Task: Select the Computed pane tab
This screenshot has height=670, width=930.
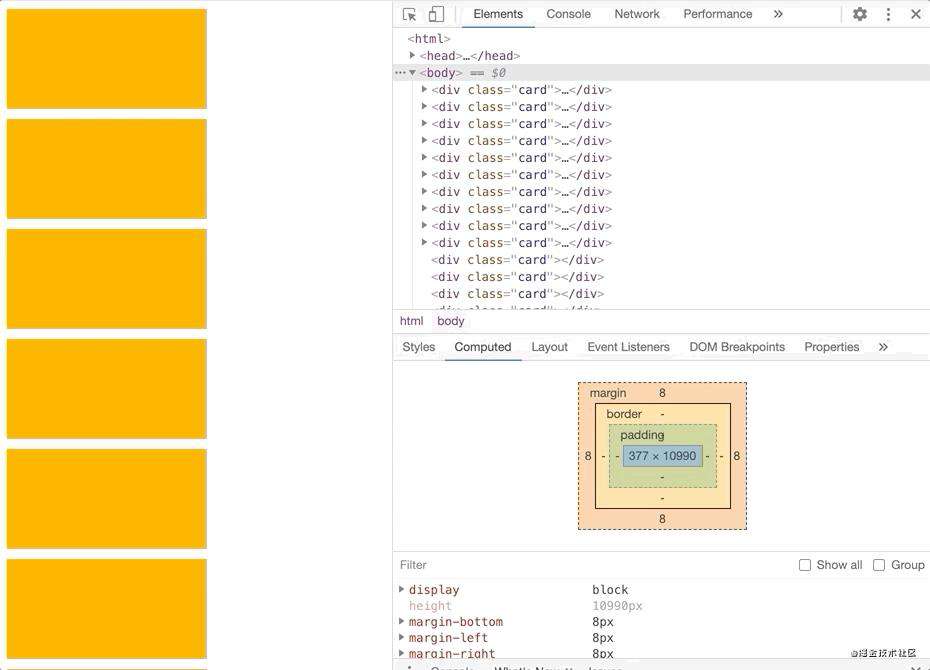Action: pyautogui.click(x=483, y=347)
